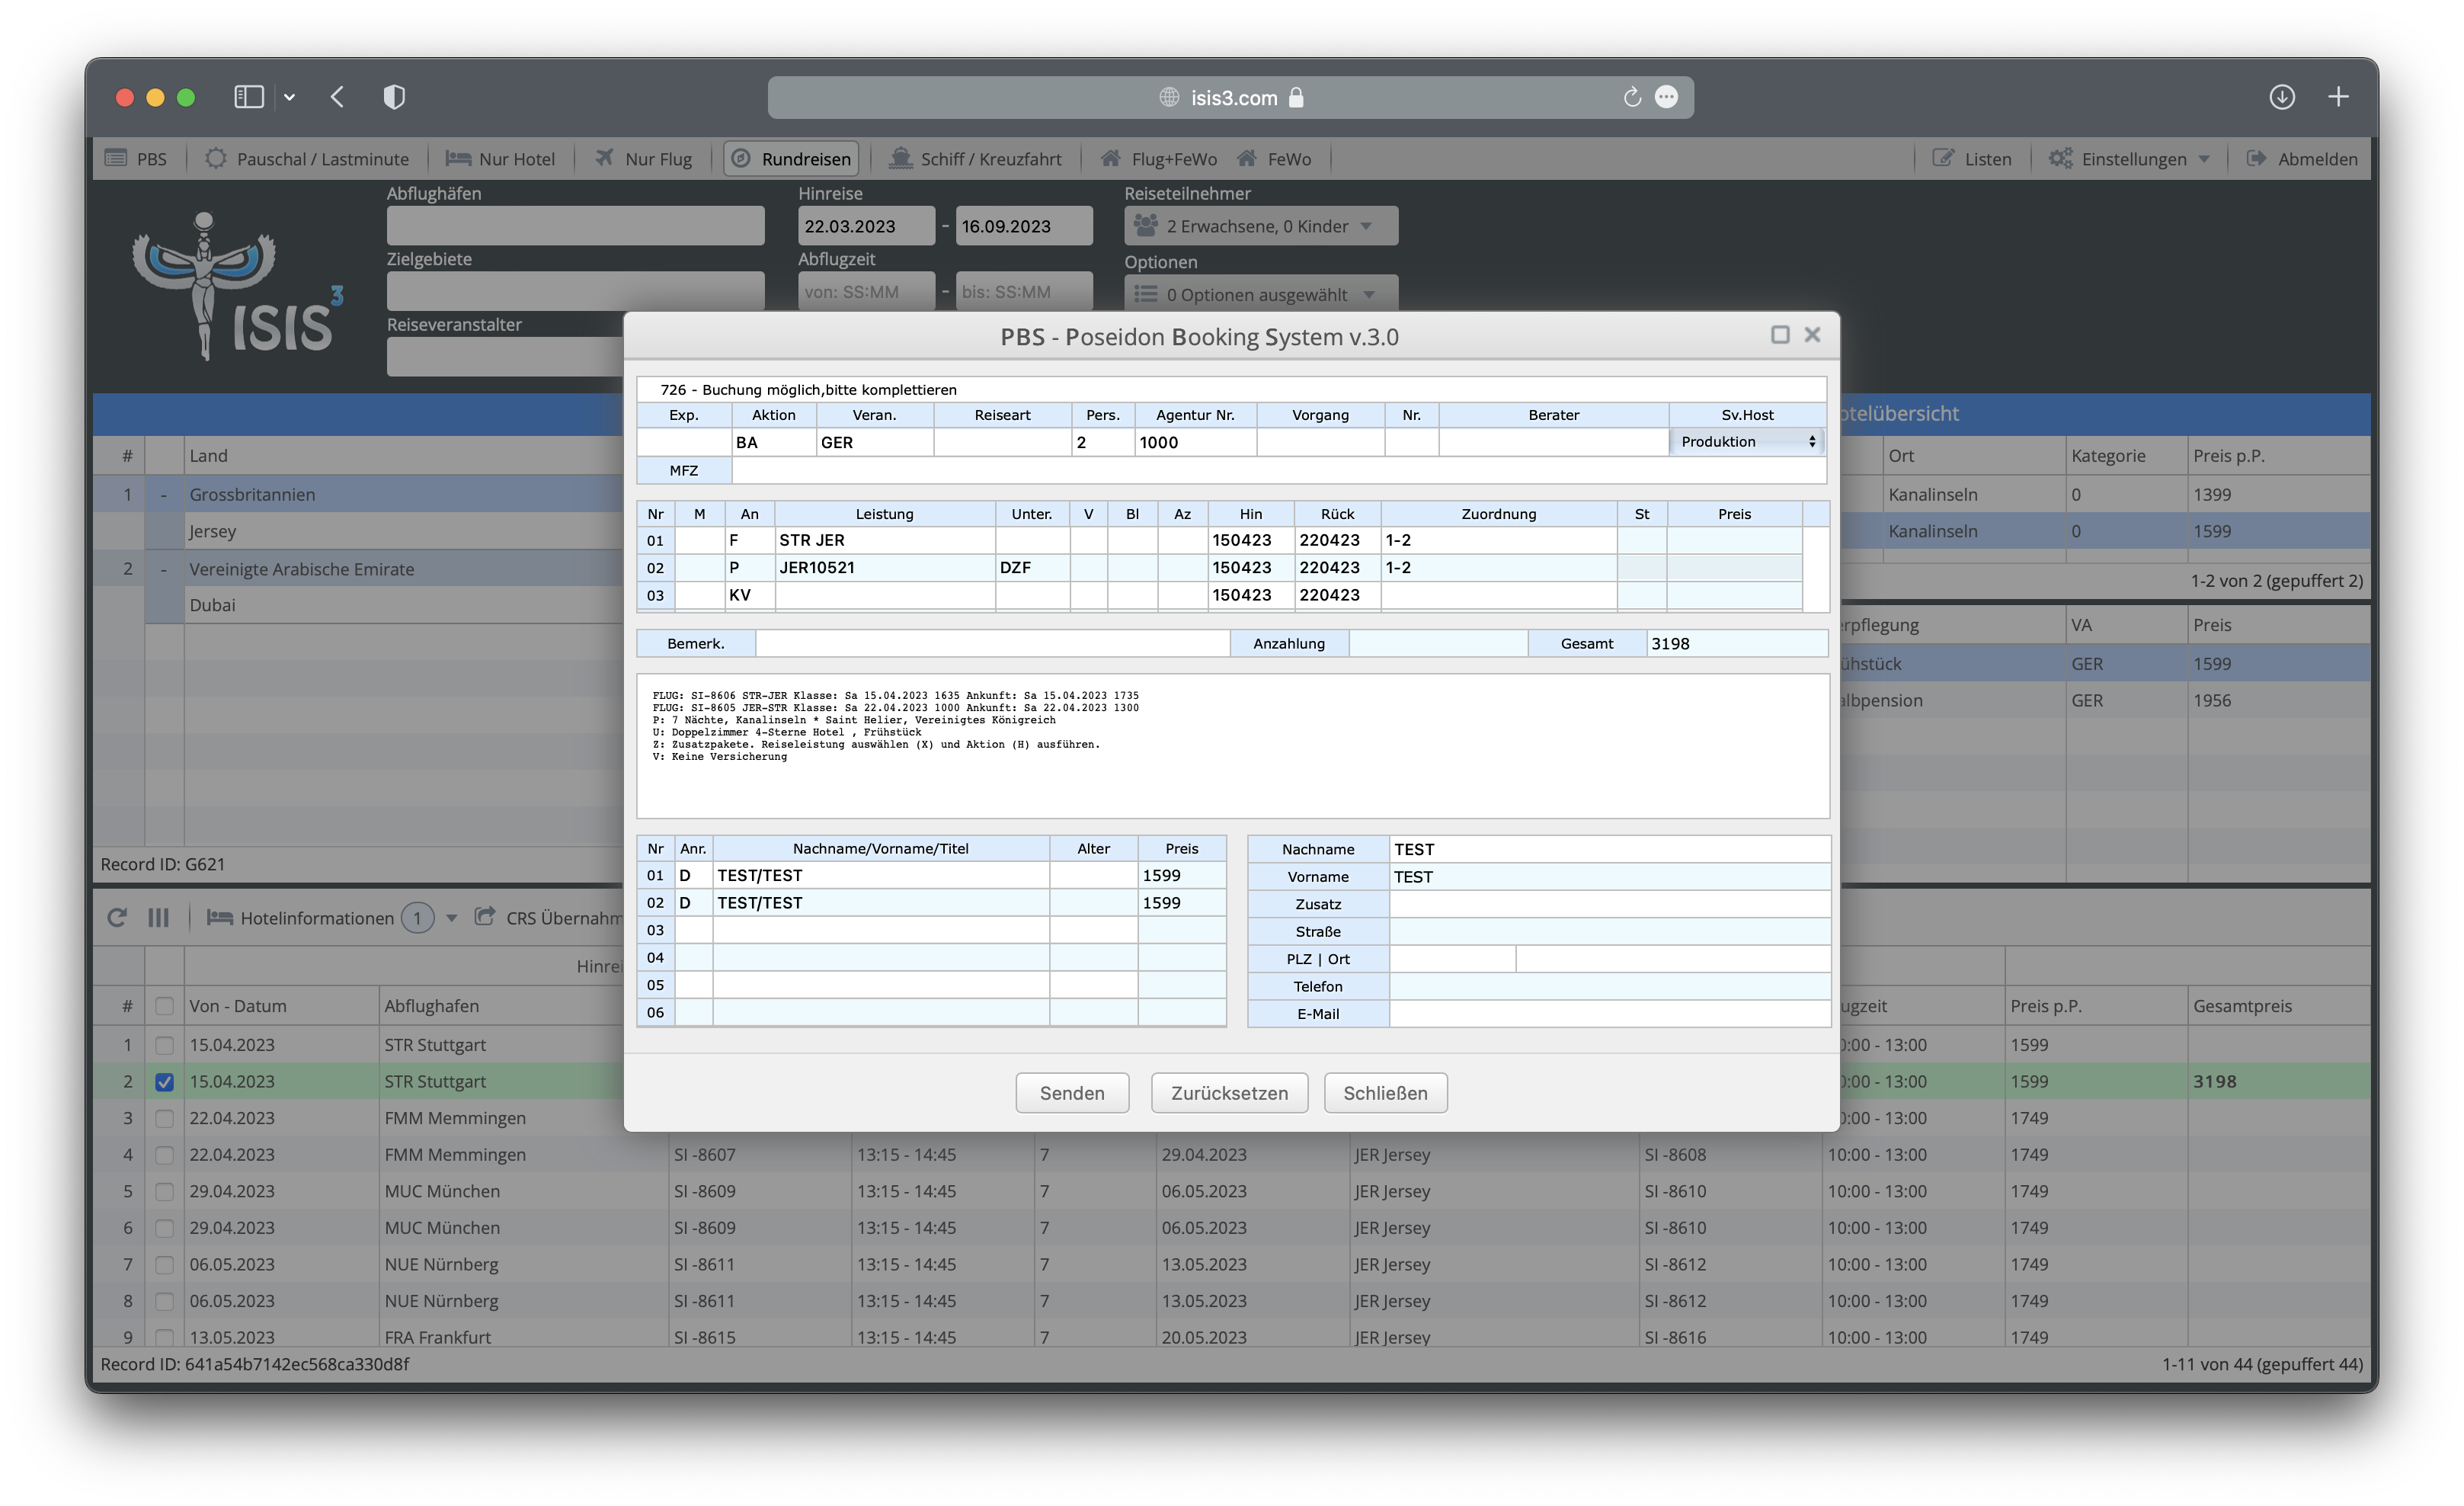Tick the row 3 FMM Memmingen checkbox
Viewport: 2464px width, 1506px height.
click(x=165, y=1118)
